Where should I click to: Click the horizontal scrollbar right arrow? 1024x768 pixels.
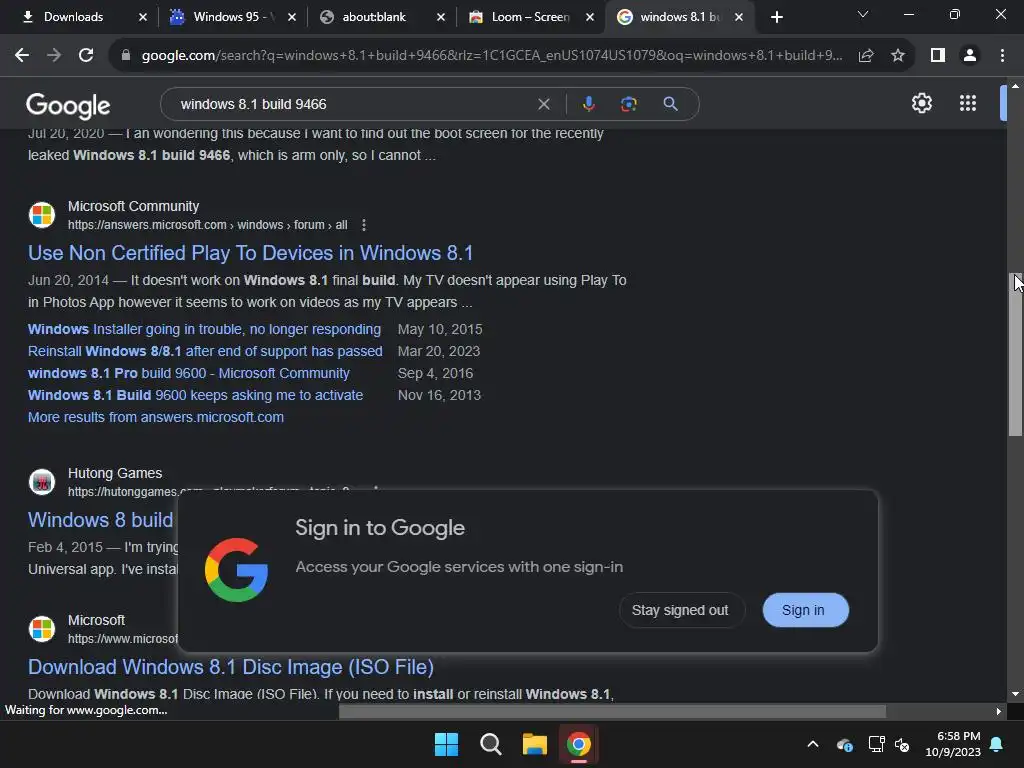click(x=999, y=711)
